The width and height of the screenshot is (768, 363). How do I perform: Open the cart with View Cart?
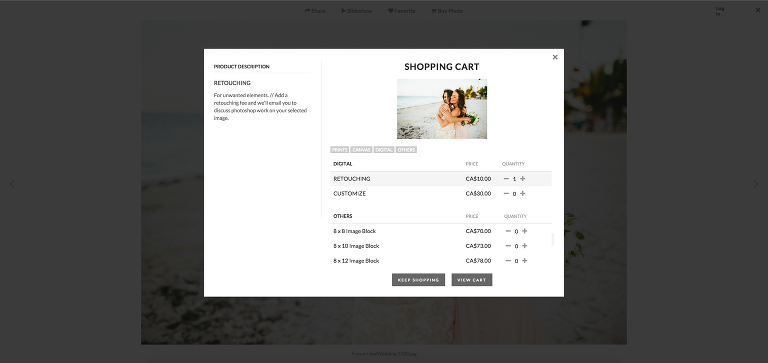click(x=472, y=280)
